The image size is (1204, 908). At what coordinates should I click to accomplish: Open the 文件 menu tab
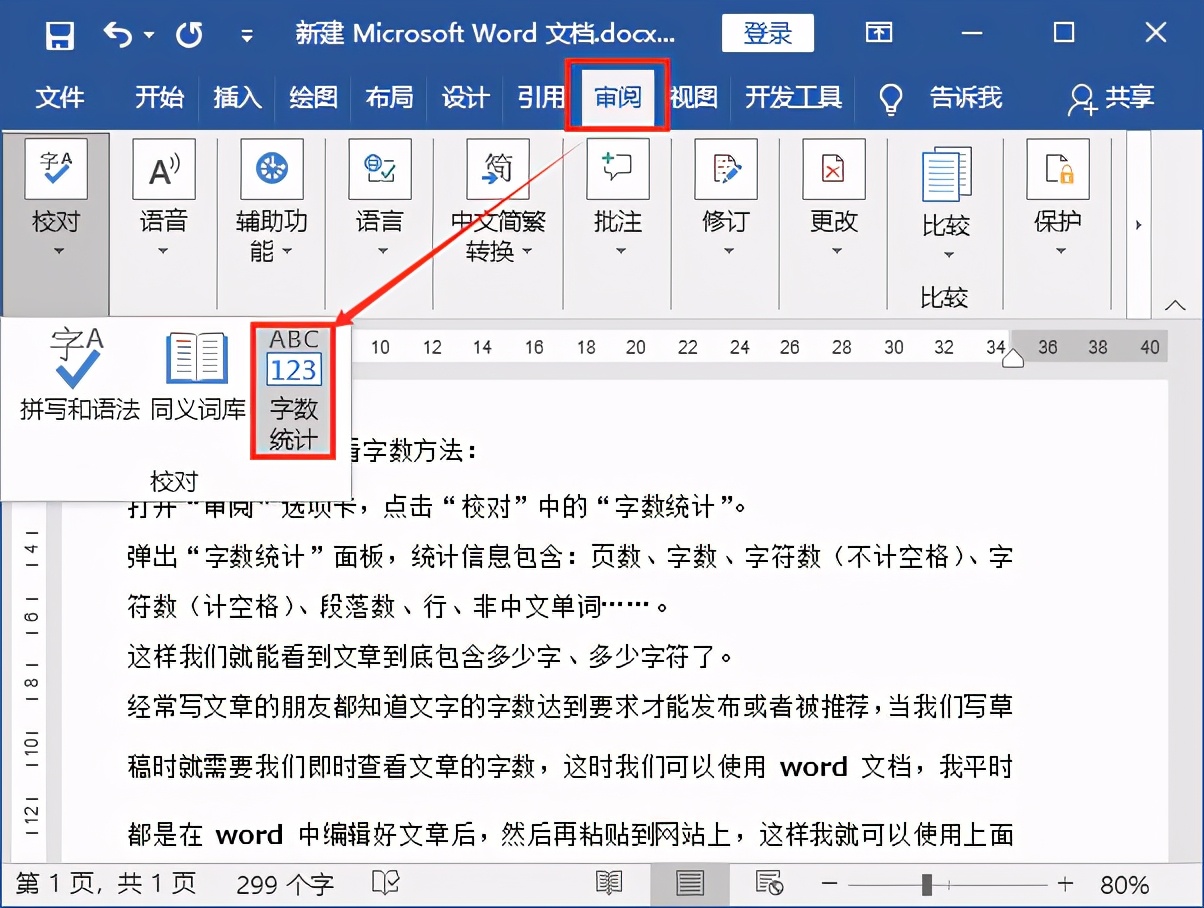pyautogui.click(x=59, y=98)
